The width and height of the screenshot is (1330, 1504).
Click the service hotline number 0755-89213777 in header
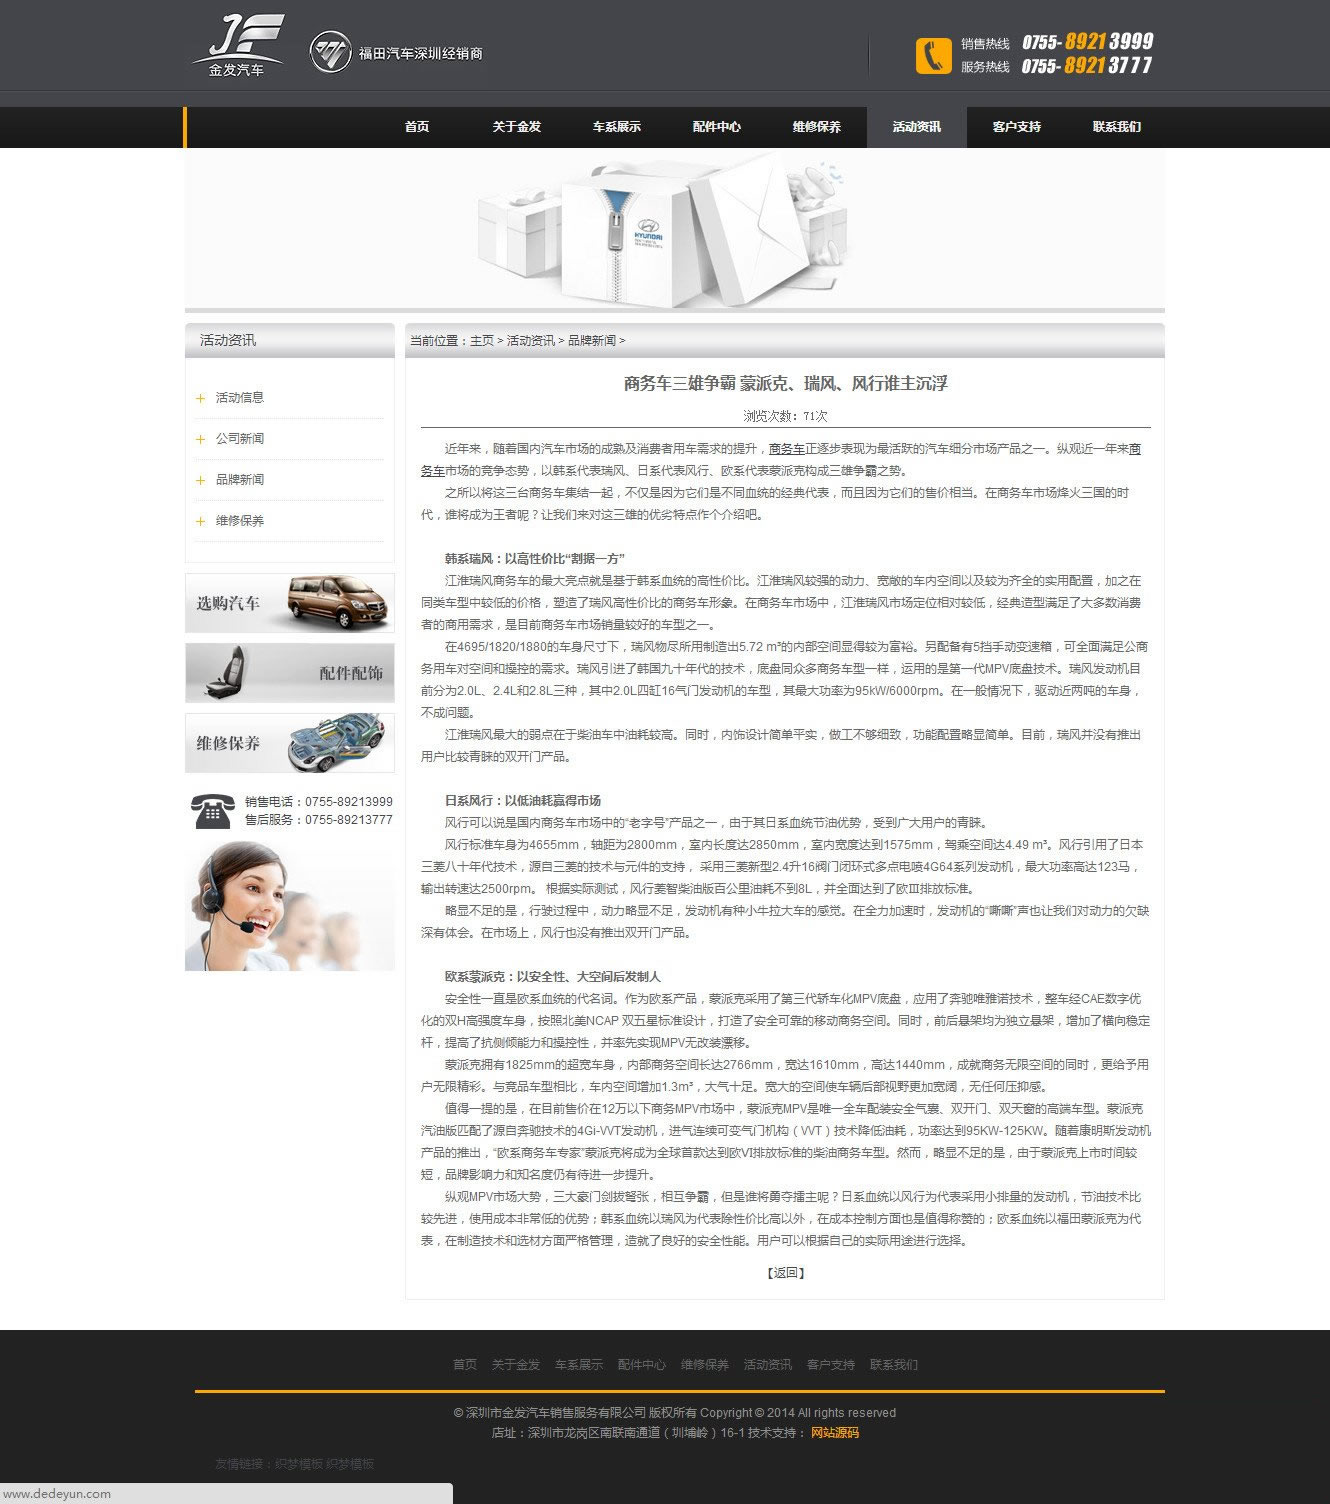[1087, 66]
